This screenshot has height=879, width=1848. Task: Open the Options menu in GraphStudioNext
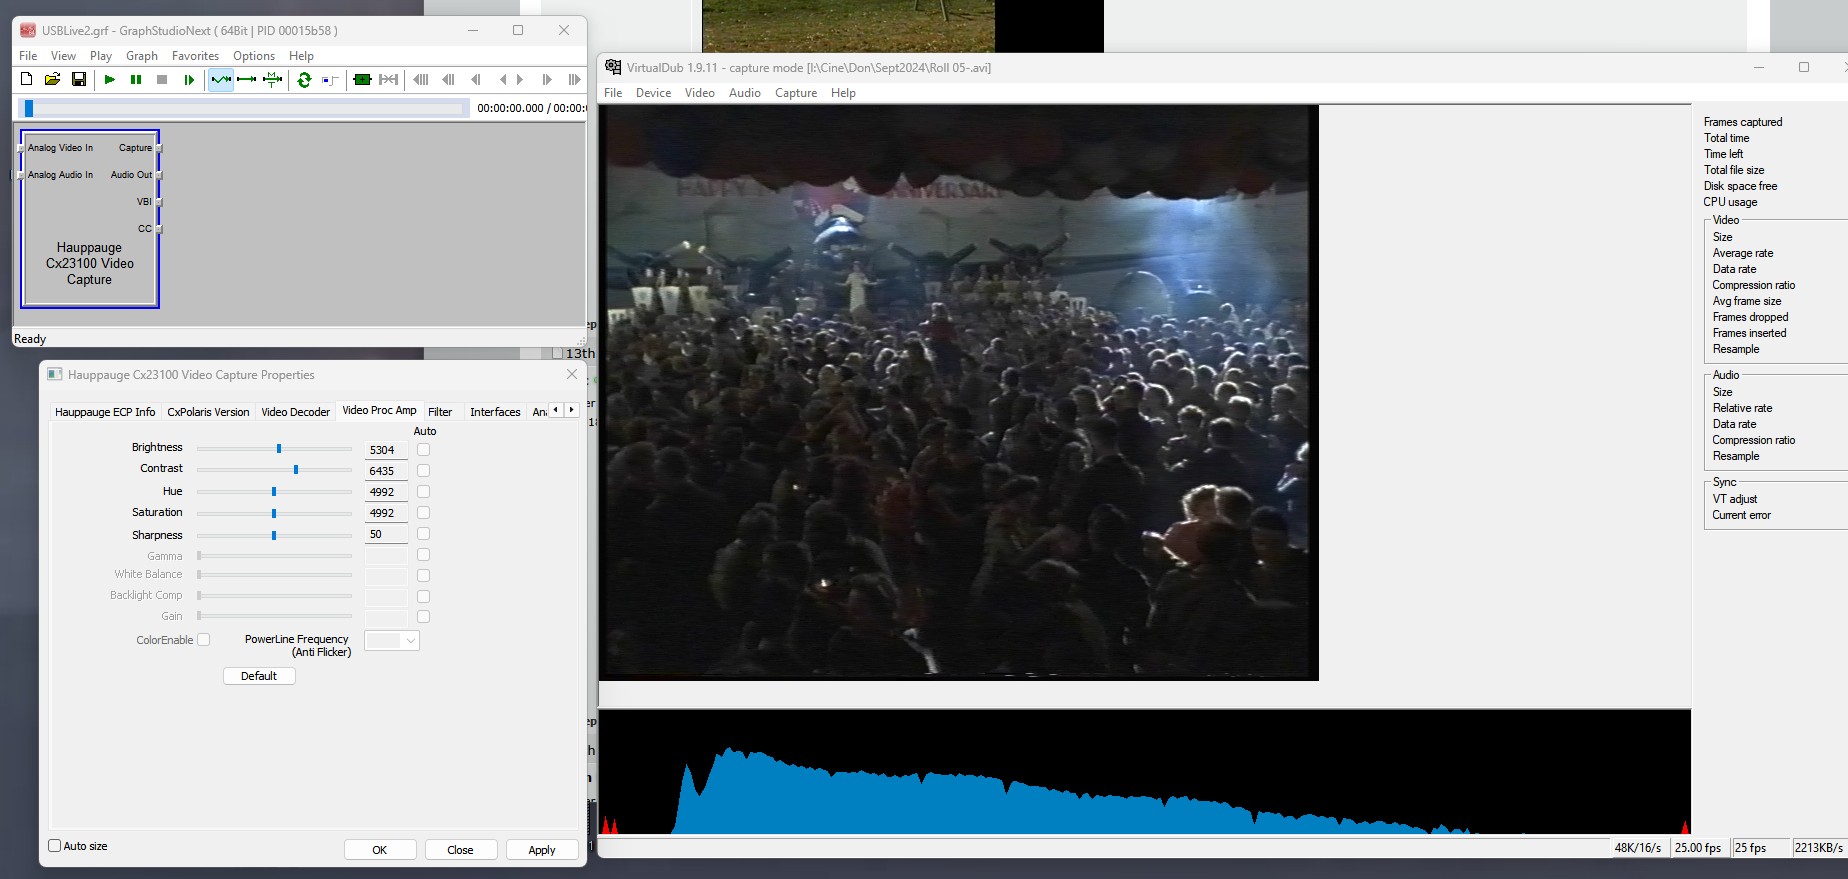(x=254, y=56)
